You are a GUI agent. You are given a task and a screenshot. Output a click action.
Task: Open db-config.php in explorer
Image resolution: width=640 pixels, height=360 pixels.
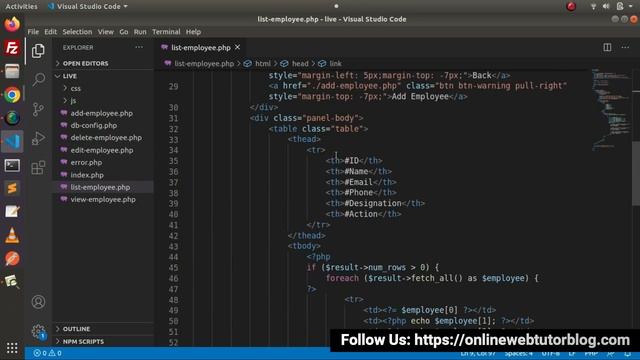click(x=93, y=125)
